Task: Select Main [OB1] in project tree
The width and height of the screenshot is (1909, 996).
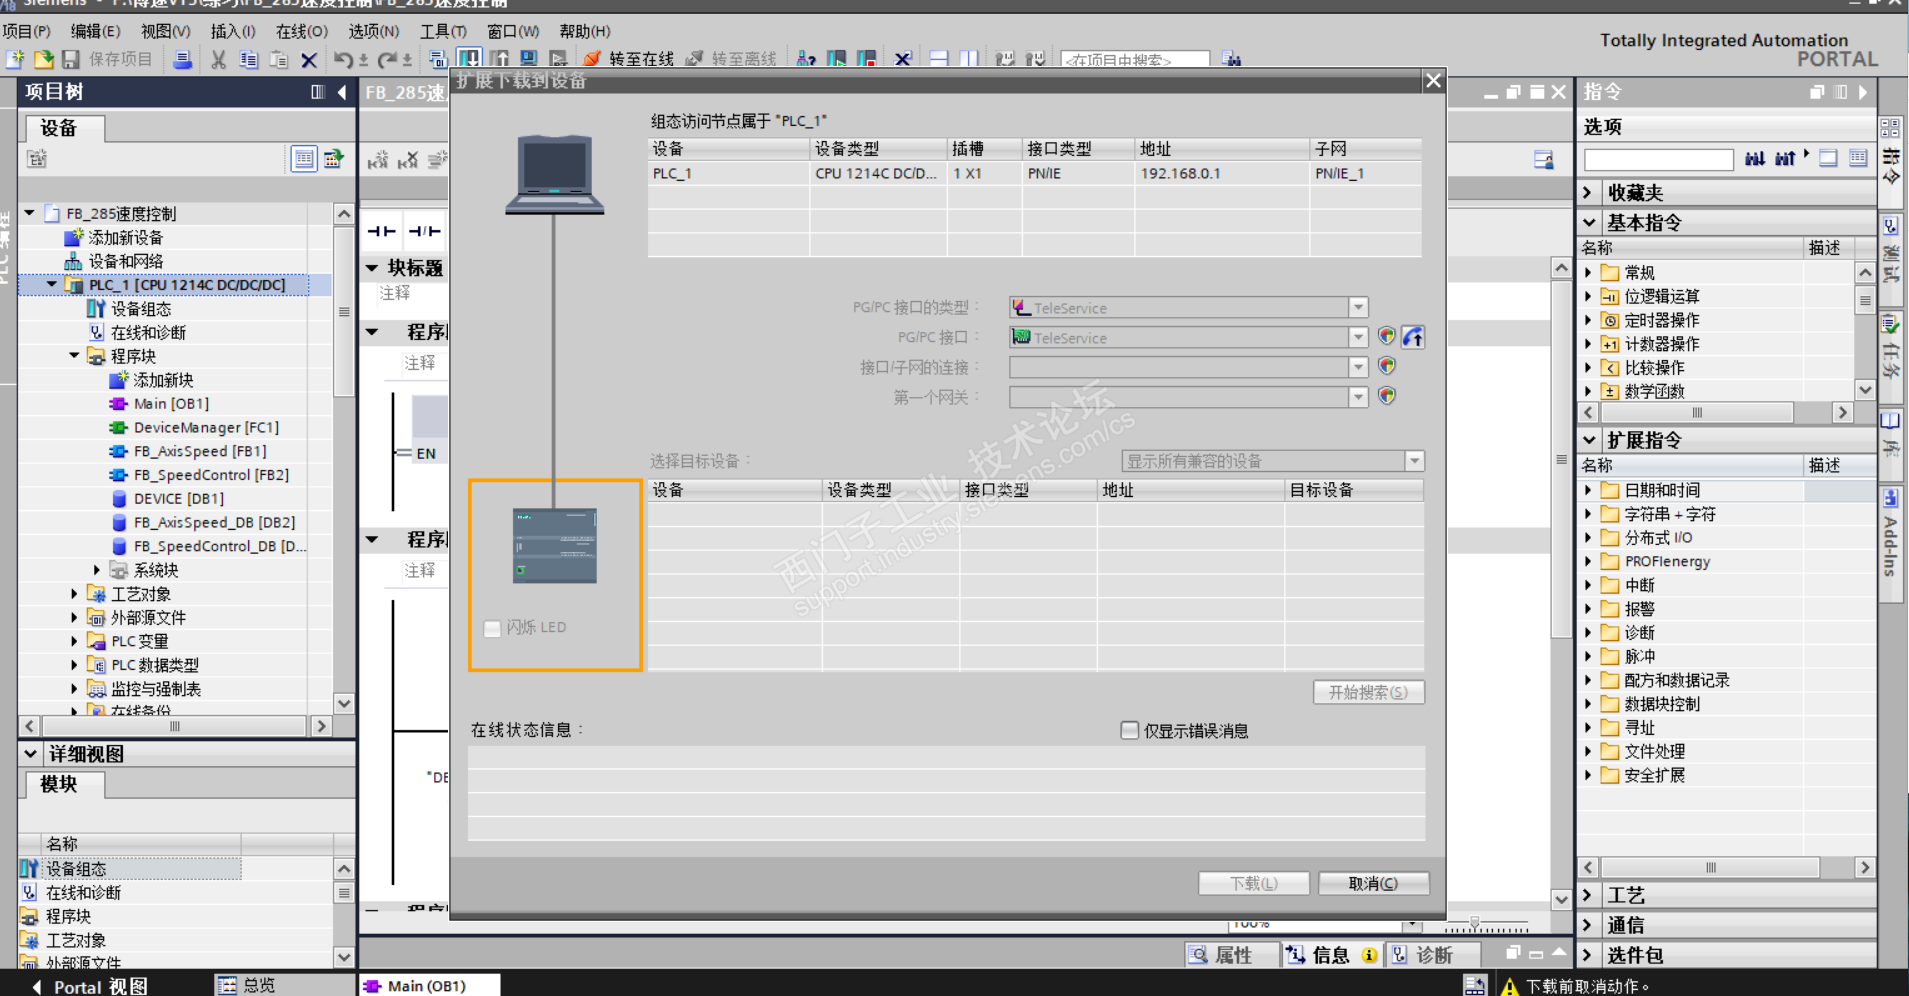Action: tap(171, 404)
